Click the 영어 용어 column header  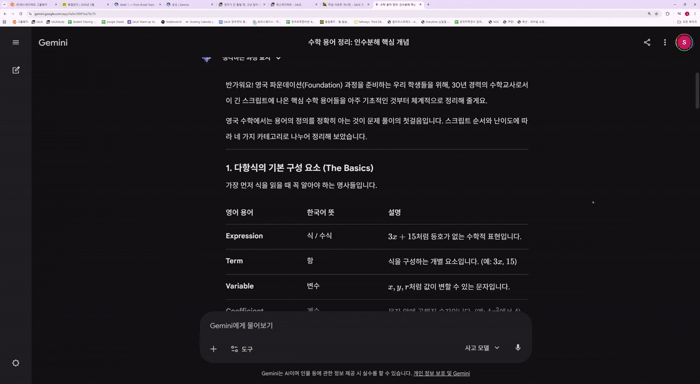click(239, 213)
